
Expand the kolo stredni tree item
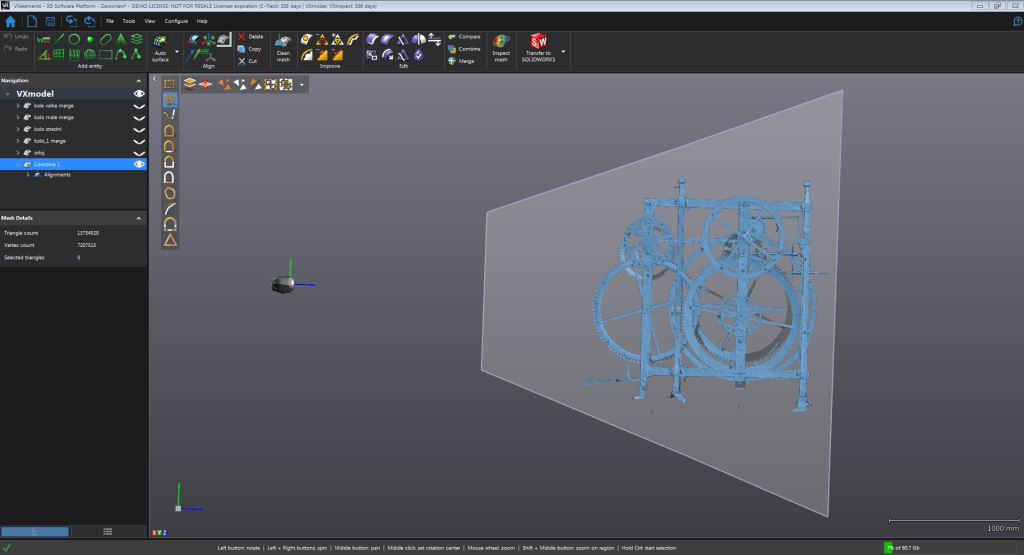[18, 129]
